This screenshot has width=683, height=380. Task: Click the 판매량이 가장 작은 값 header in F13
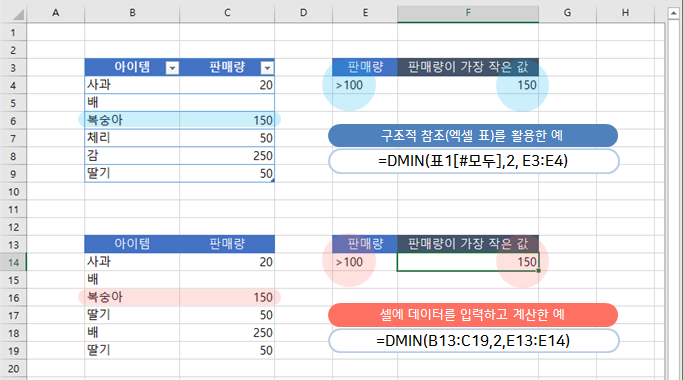coord(468,244)
